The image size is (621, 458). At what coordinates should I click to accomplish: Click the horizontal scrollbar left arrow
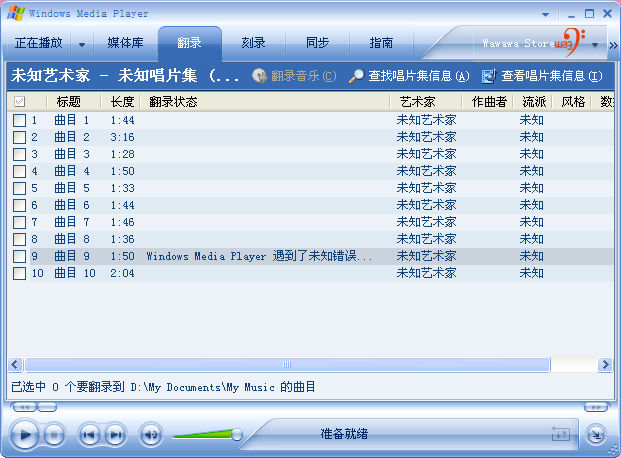[x=15, y=364]
